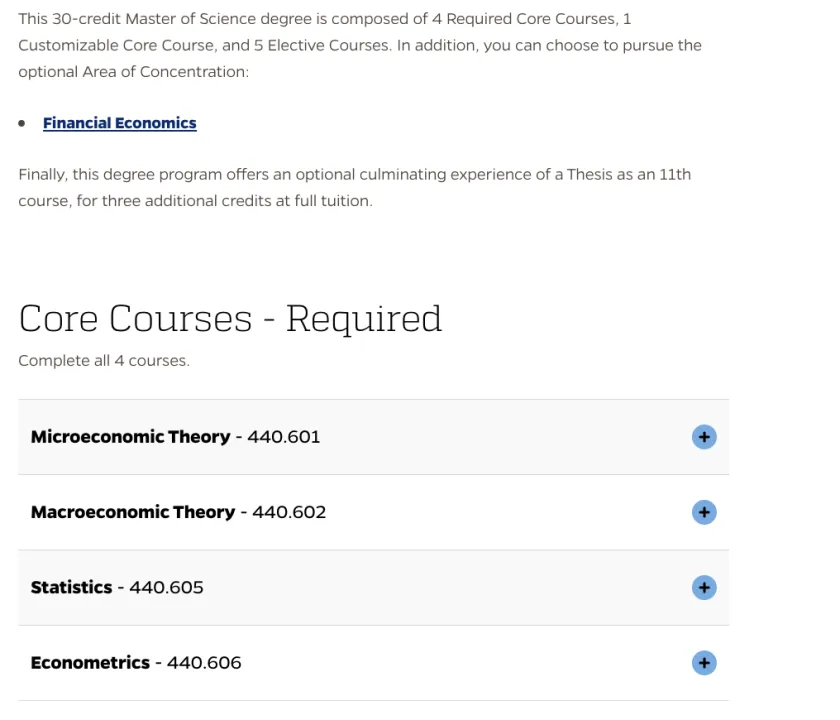The image size is (840, 720).
Task: Click the plus icon beside Macroeconomic Theory
Action: pos(704,512)
